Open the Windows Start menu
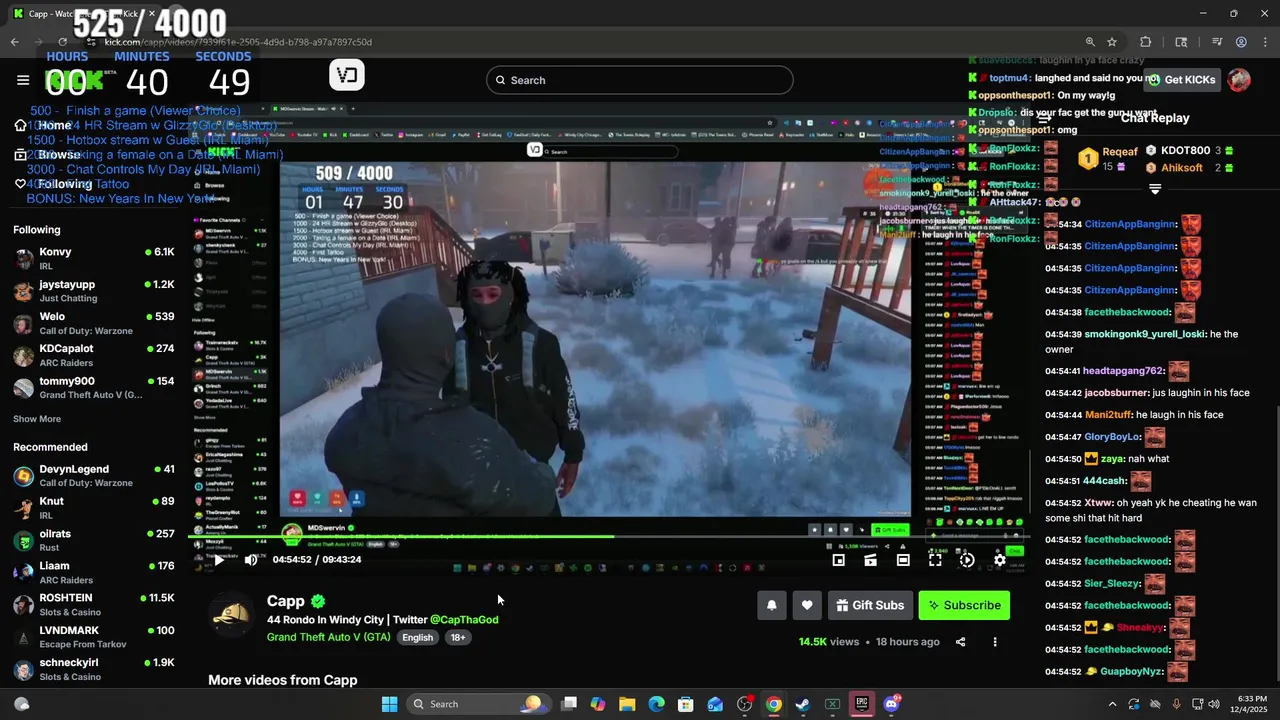 pos(390,704)
